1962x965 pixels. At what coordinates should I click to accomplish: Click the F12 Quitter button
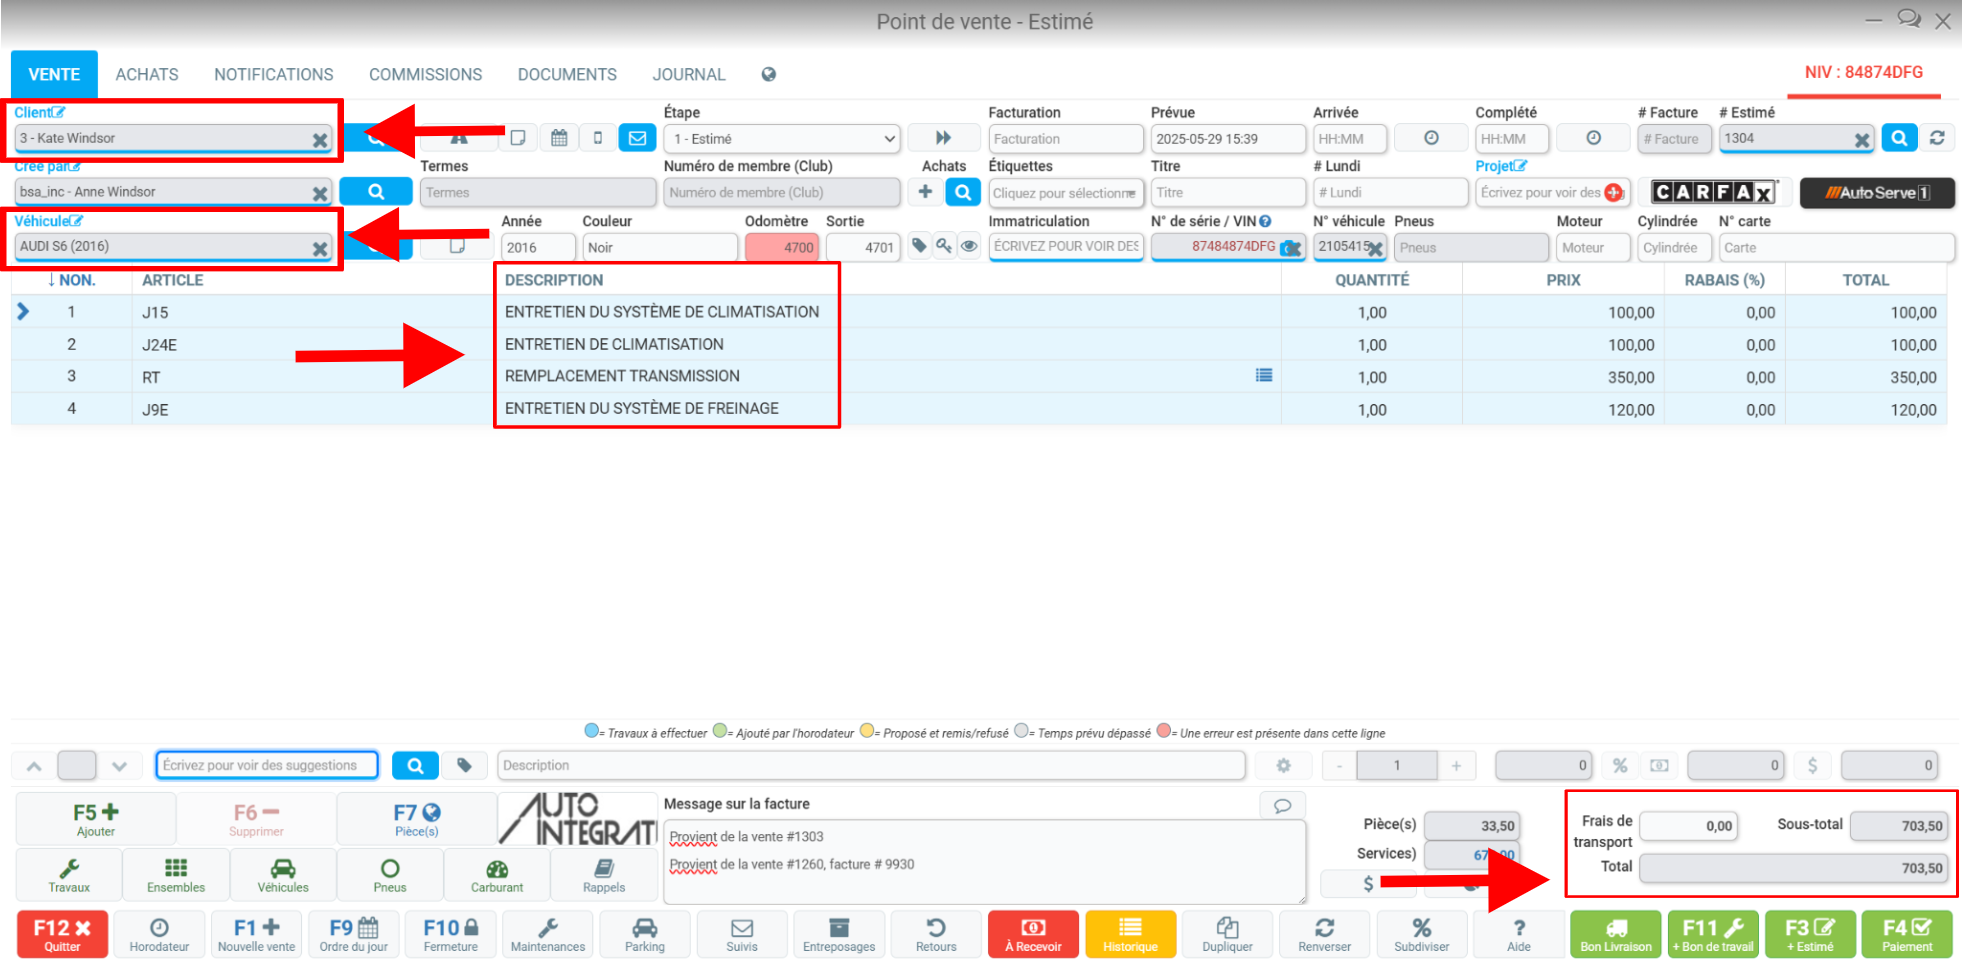(x=62, y=935)
